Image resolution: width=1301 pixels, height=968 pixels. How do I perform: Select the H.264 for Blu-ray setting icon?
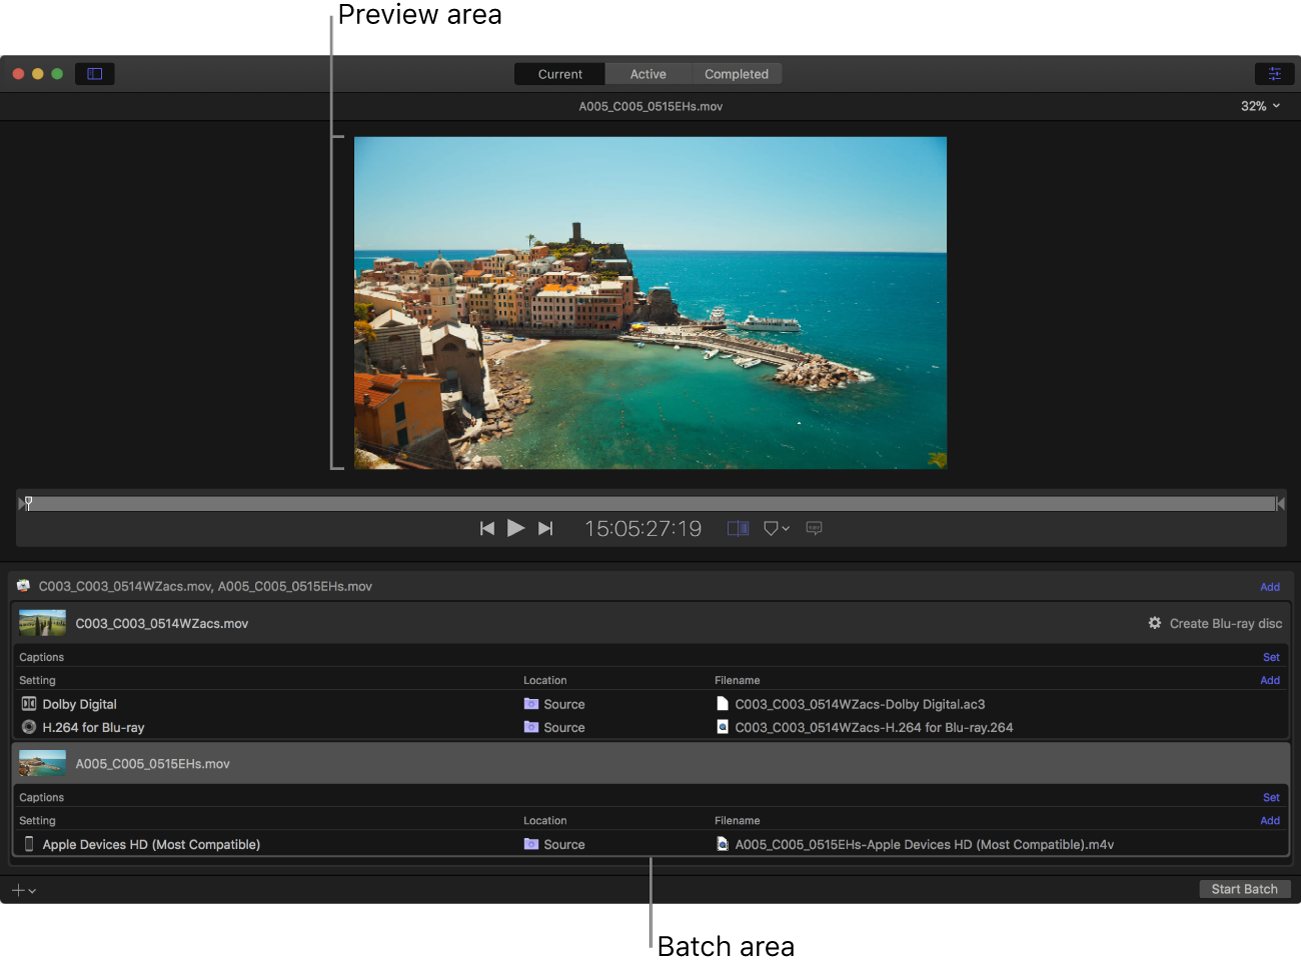click(27, 727)
